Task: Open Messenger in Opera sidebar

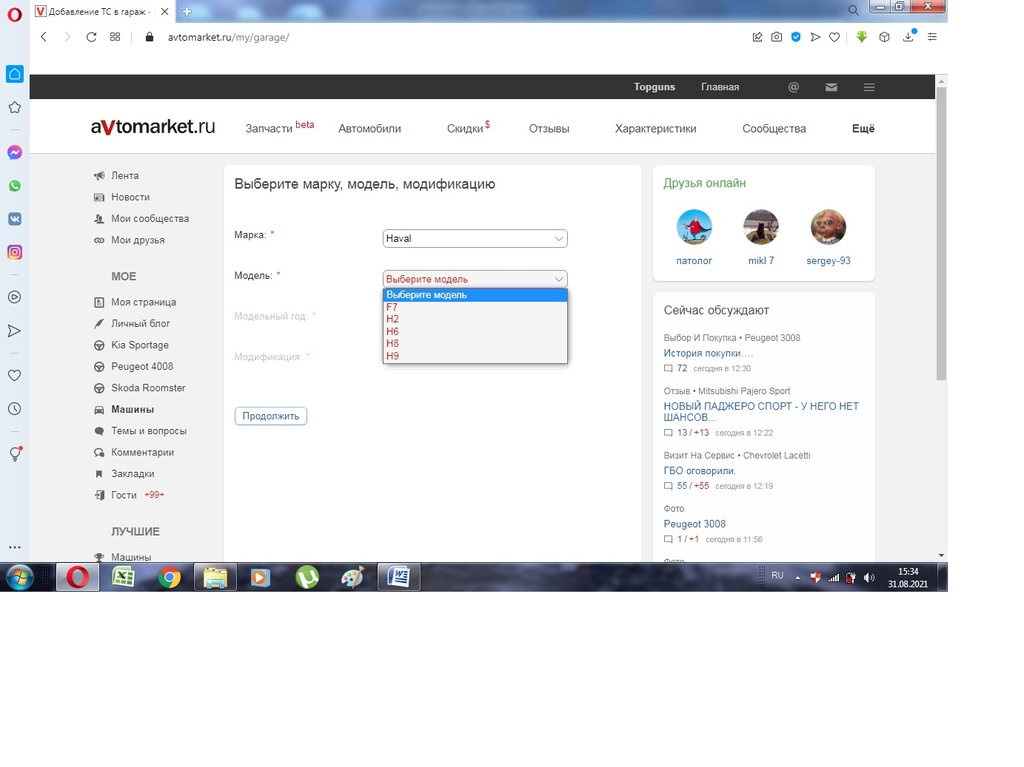Action: point(14,152)
